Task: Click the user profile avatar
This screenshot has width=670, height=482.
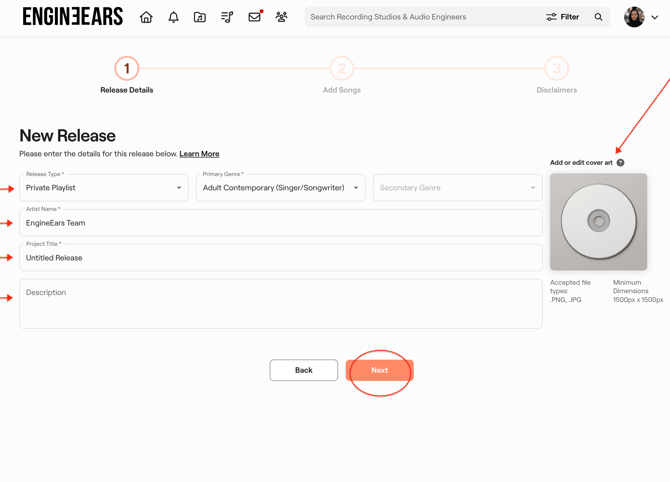Action: [634, 17]
